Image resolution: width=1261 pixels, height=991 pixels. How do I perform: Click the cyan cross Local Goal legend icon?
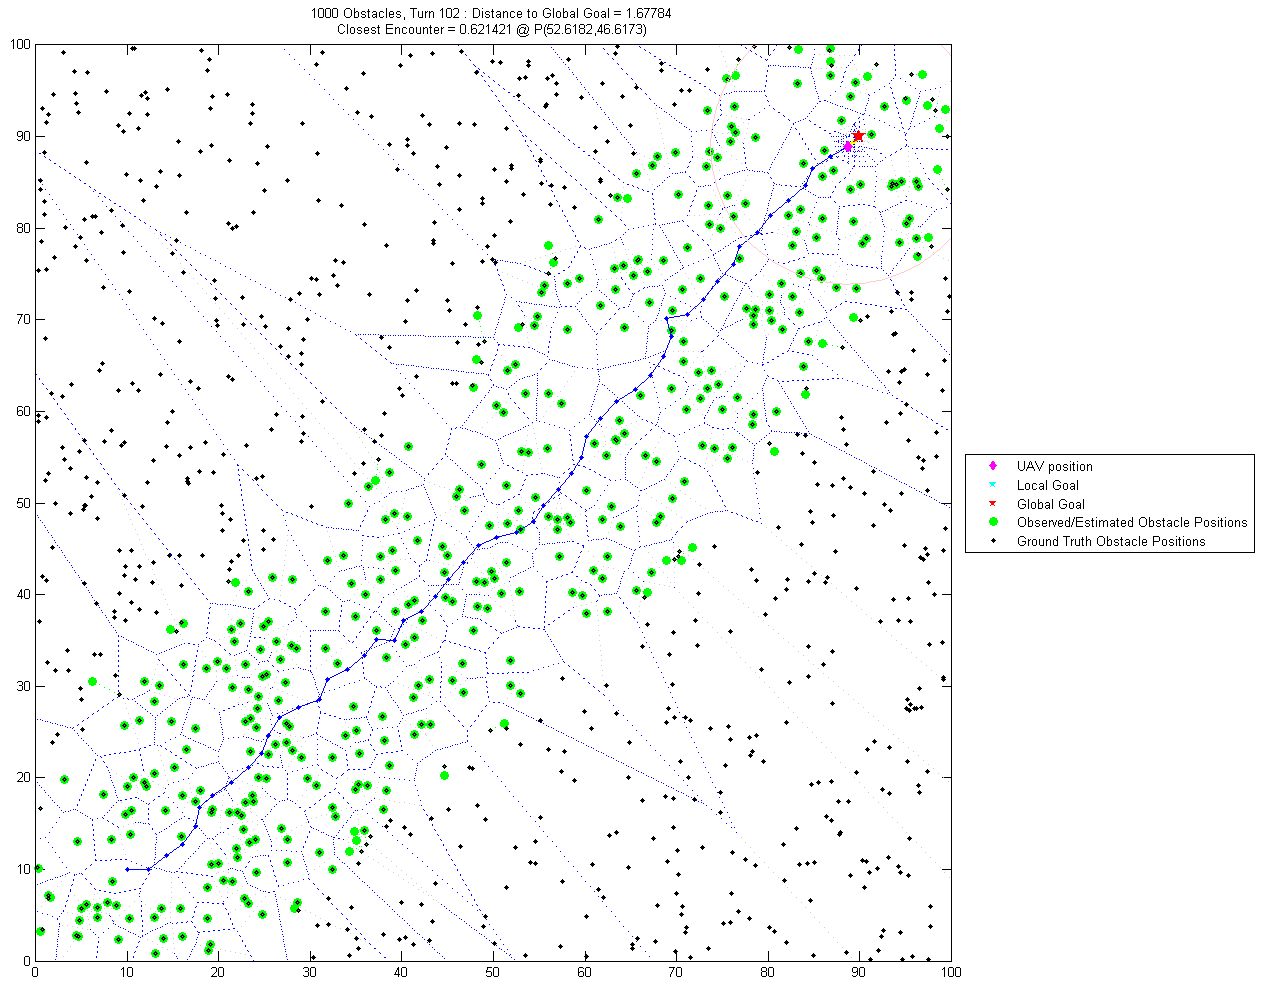click(992, 485)
